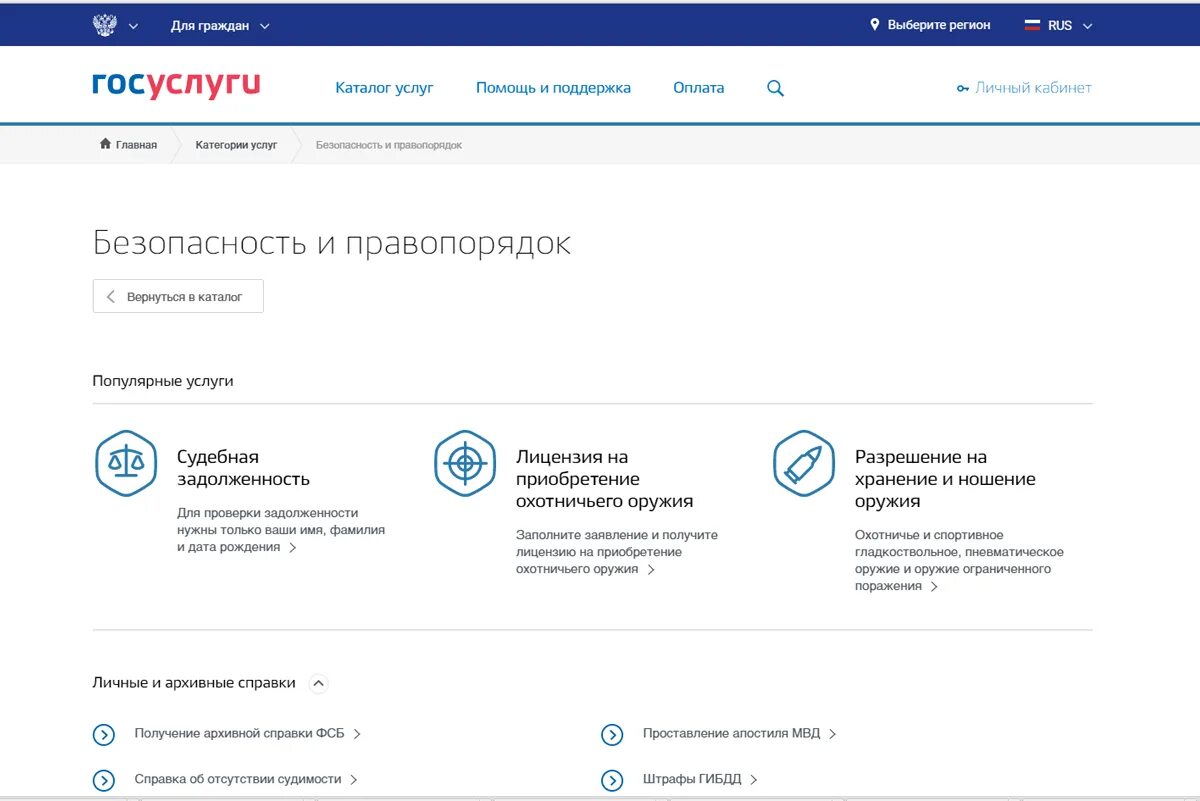
Task: Click arrow after ограниченного поражения description
Action: click(934, 587)
